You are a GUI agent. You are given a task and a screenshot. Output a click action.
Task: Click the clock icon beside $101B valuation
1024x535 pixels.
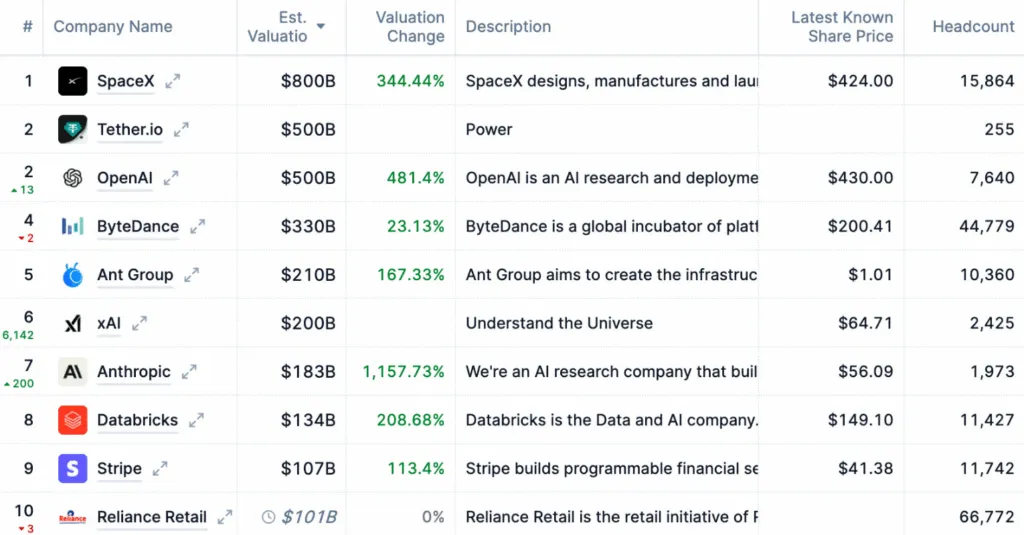click(268, 517)
